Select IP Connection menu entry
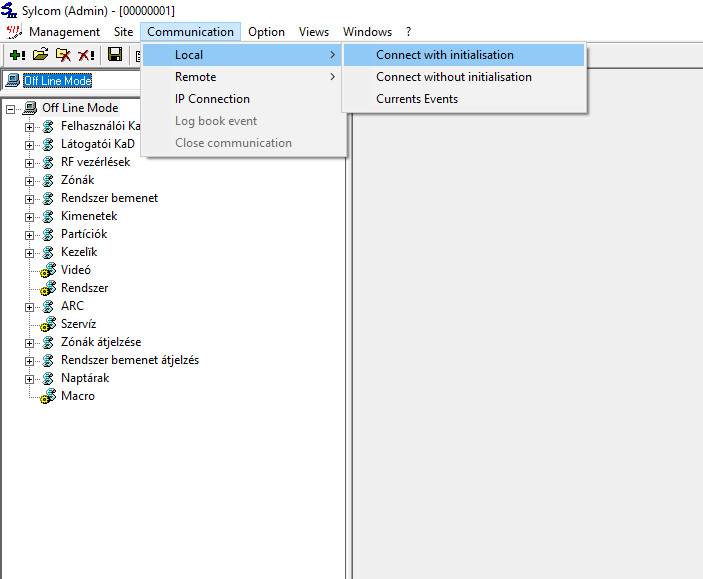 tap(212, 99)
